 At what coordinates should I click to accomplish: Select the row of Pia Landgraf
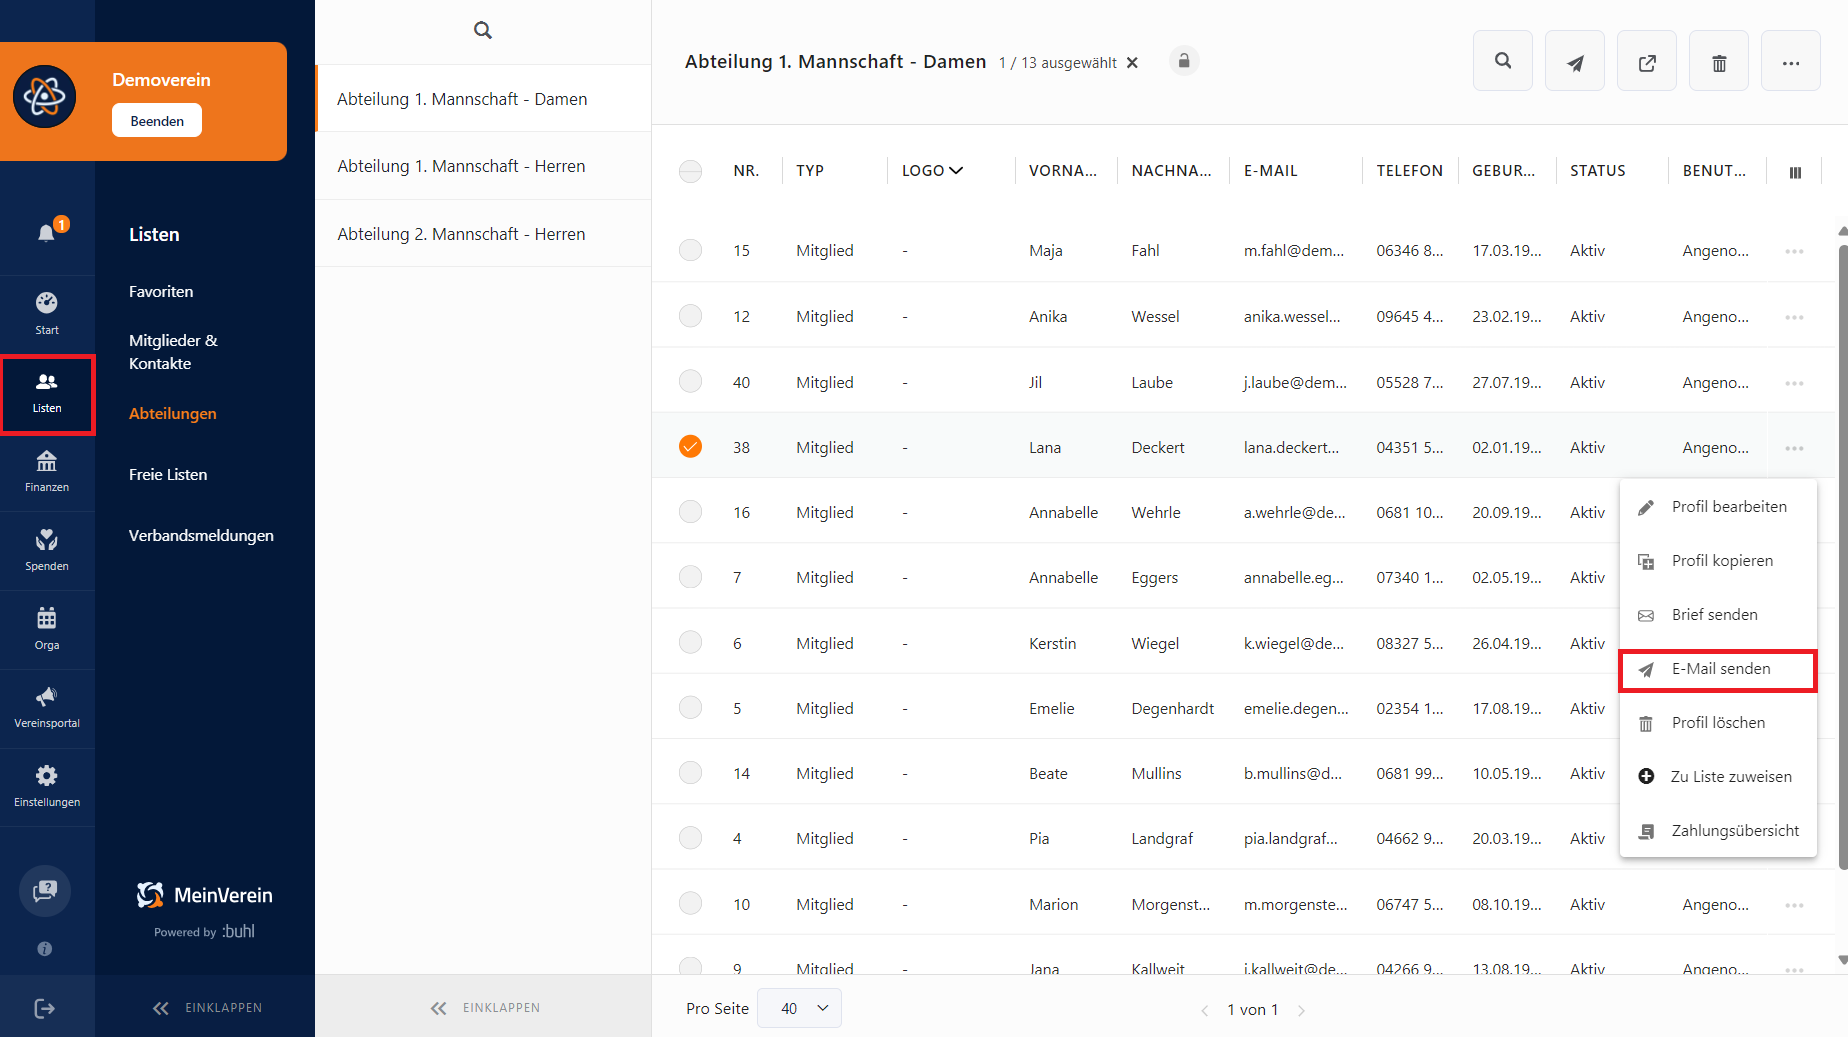click(690, 837)
